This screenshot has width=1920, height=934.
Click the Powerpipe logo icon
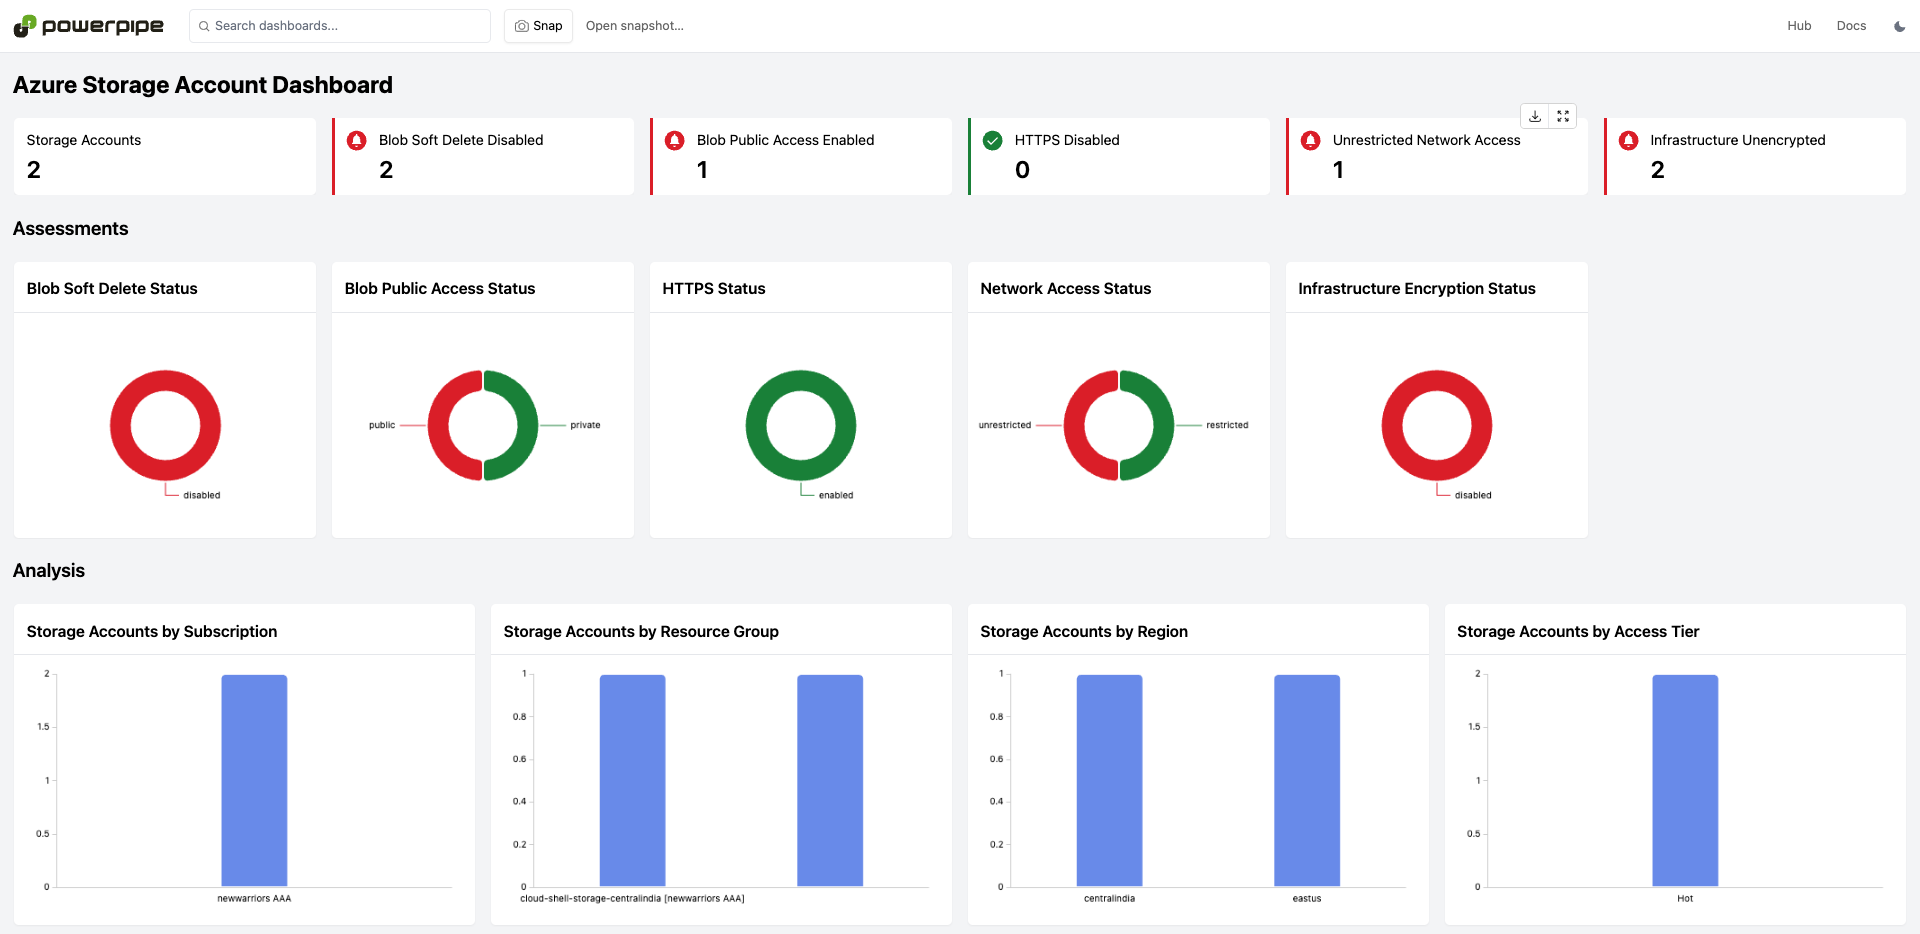[x=24, y=26]
